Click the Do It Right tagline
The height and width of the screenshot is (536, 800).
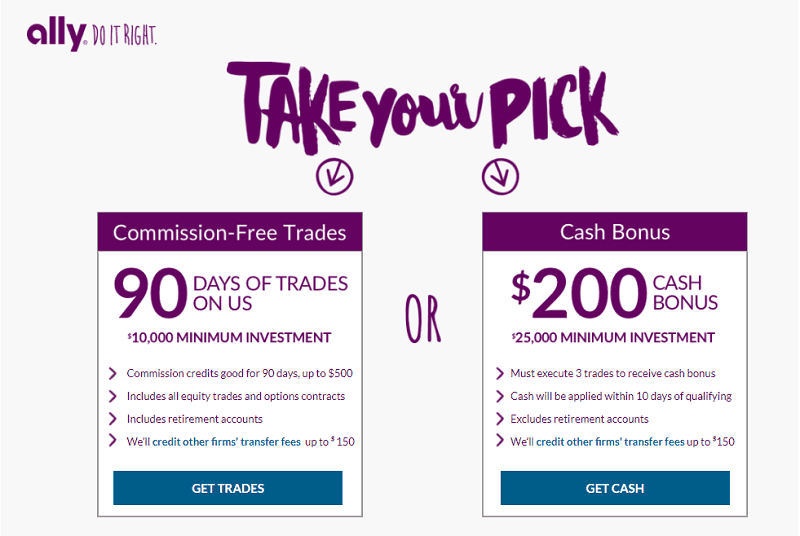pyautogui.click(x=124, y=36)
